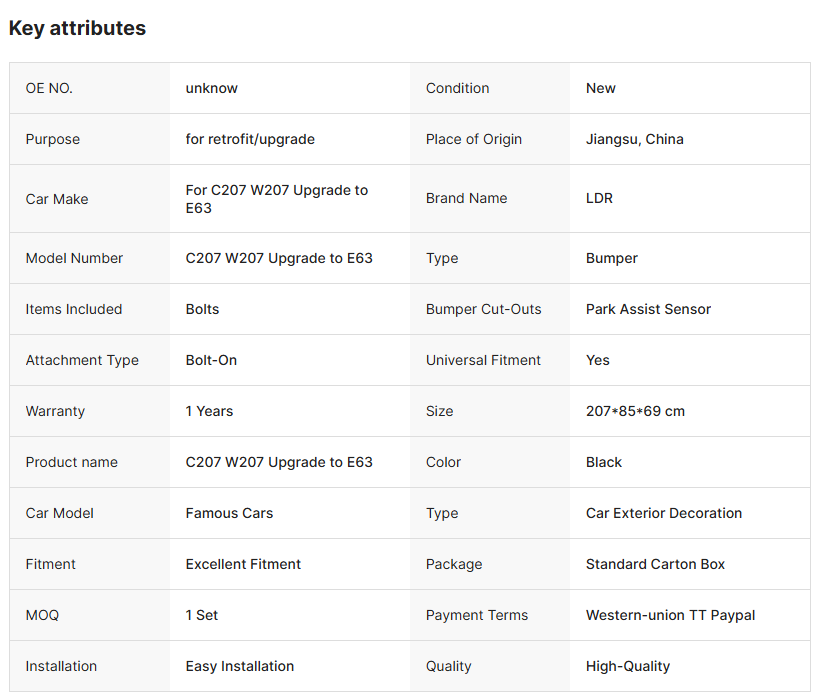Select the "LDR" brand name value
Viewport: 816px width, 696px height.
[x=599, y=198]
